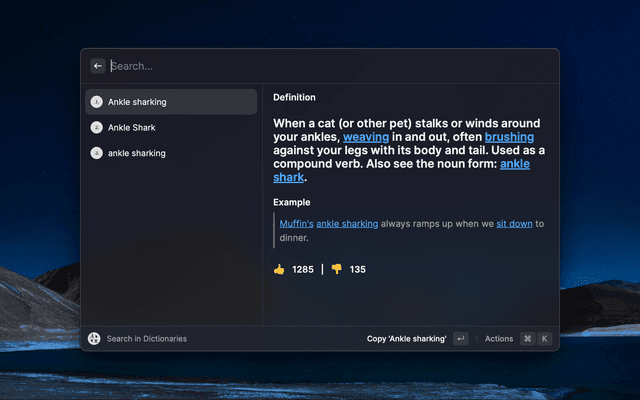
Task: Open the 'Ankle Shark' result
Action: pos(131,128)
